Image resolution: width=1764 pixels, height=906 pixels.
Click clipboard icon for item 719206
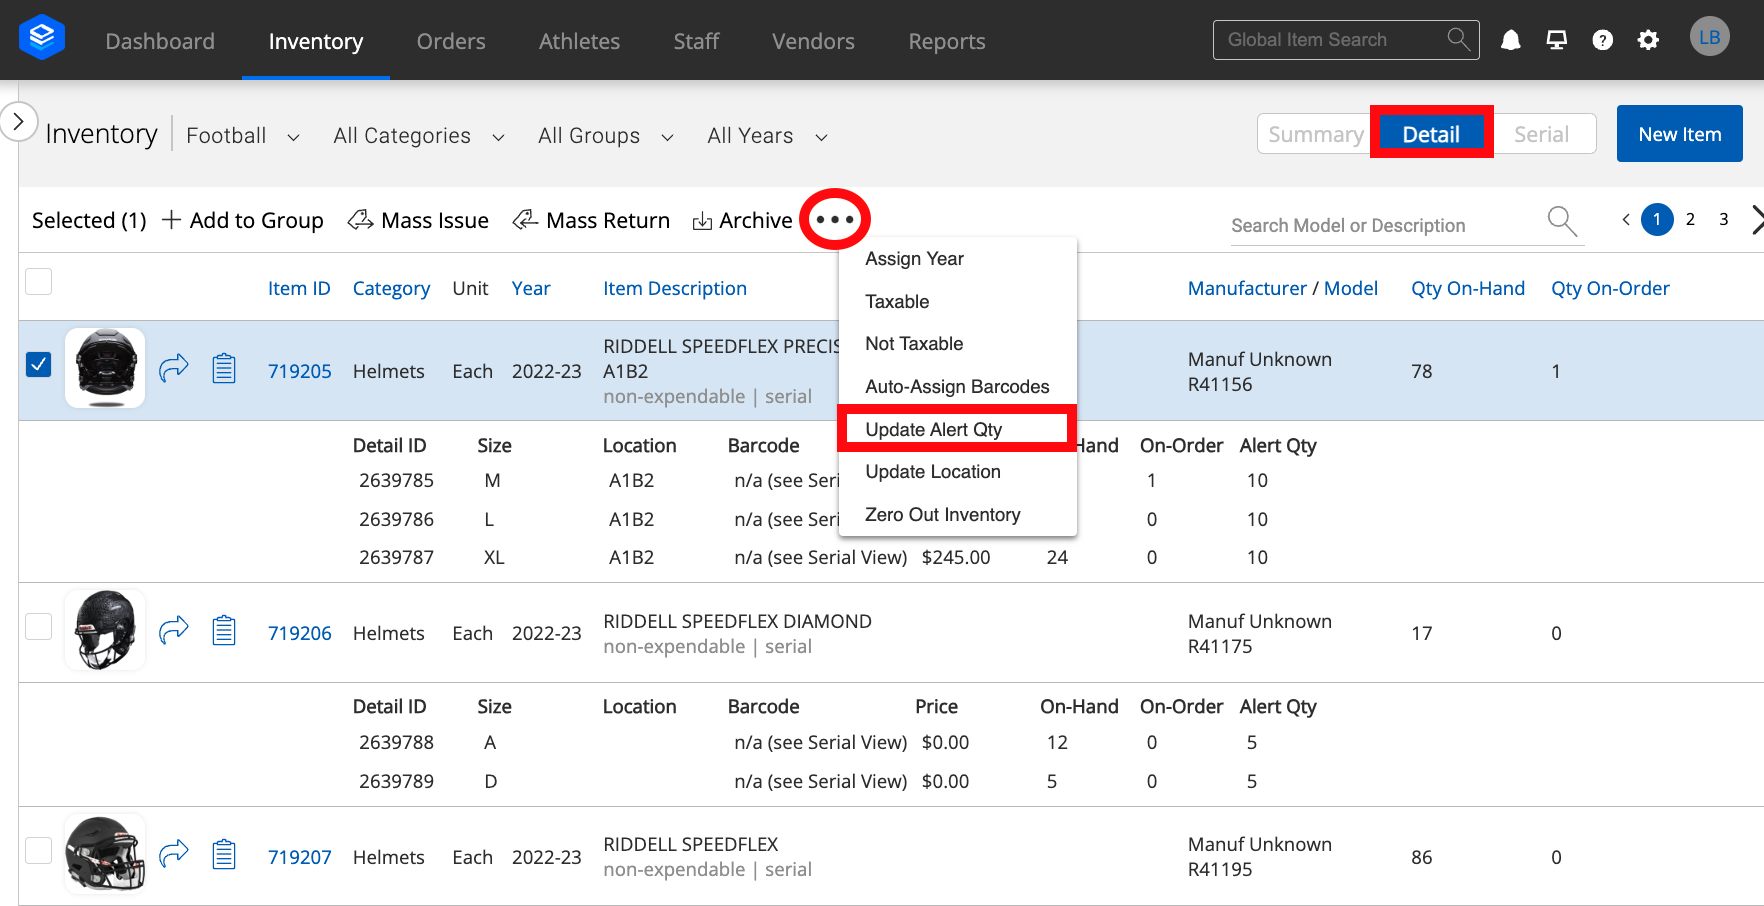pyautogui.click(x=224, y=630)
